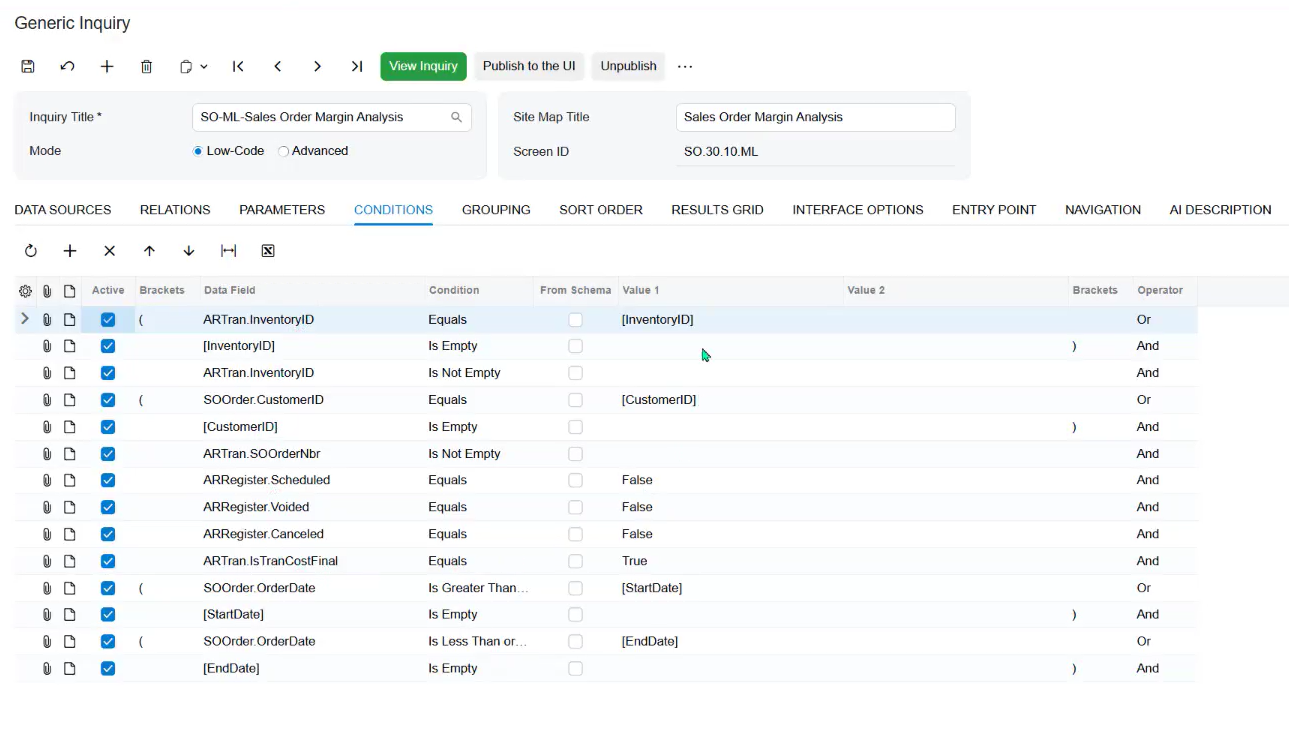Move condition row down
Screen dimensions: 1289x747
pyautogui.click(x=189, y=251)
